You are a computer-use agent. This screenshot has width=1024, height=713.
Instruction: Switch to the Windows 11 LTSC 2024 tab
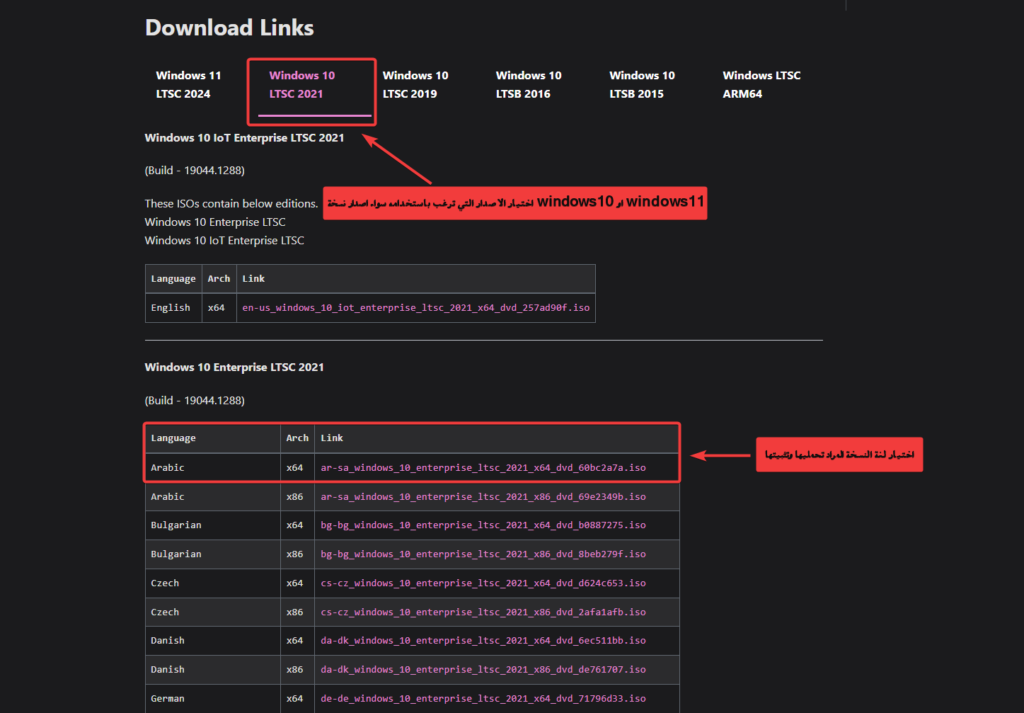(x=188, y=85)
